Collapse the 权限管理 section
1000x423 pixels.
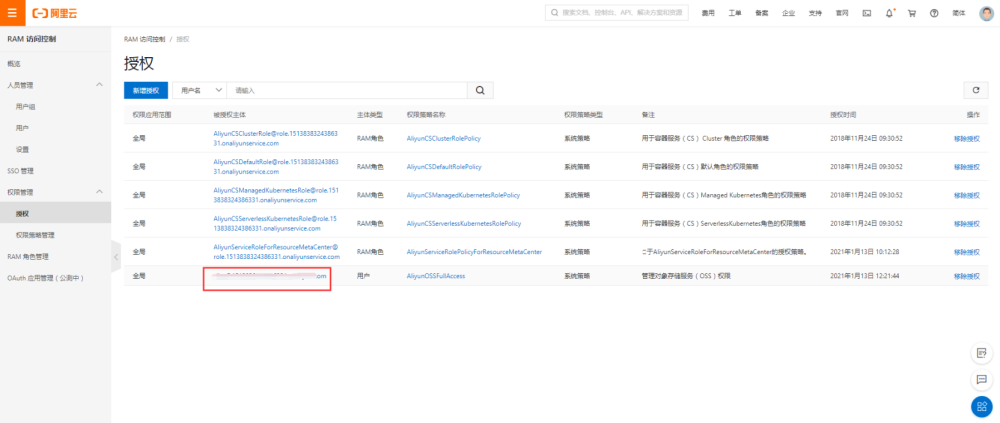[99, 192]
